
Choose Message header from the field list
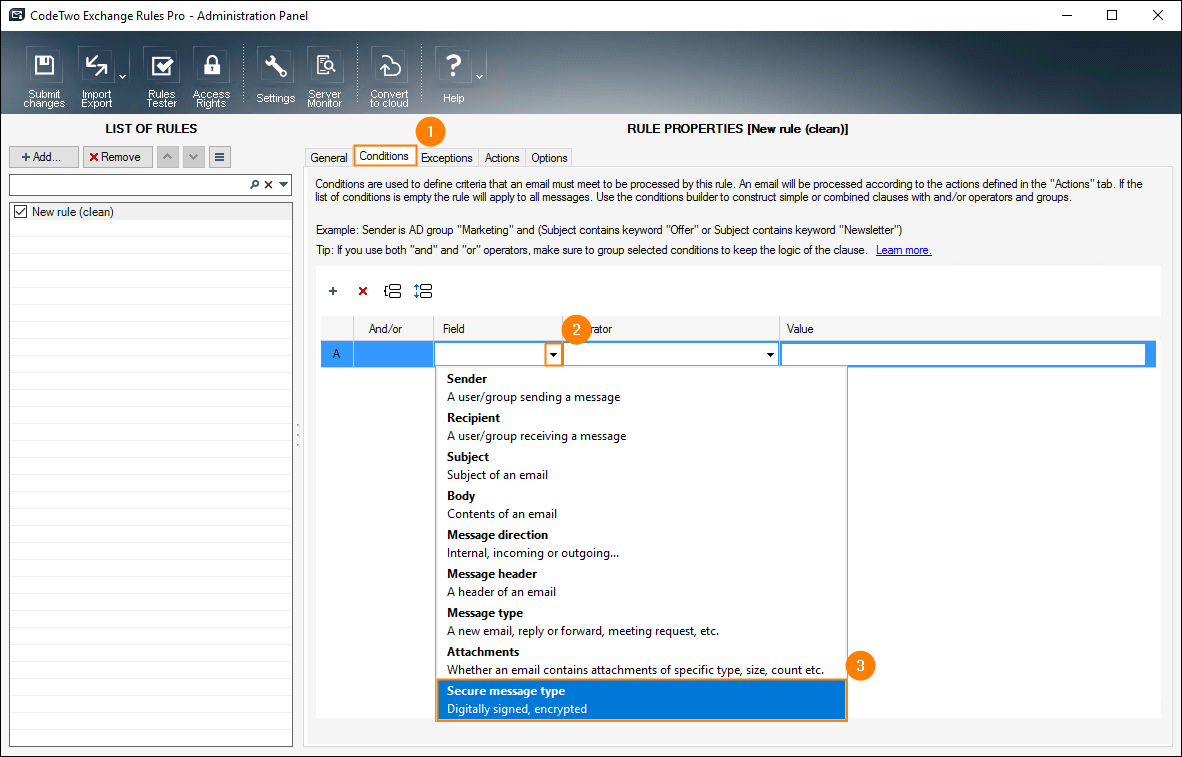pyautogui.click(x=642, y=583)
